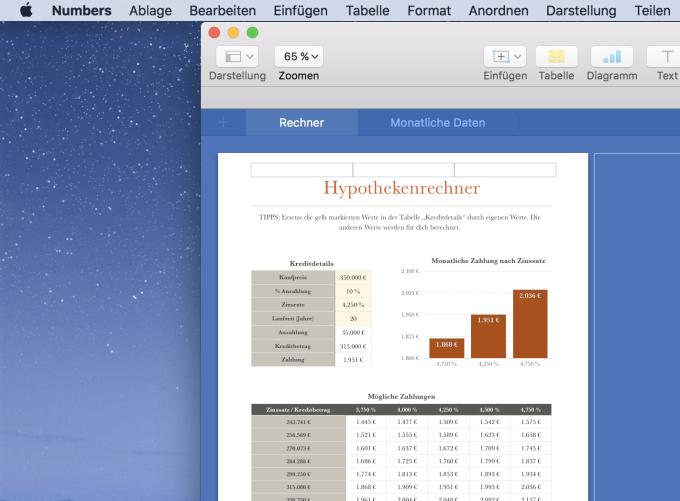Expand the Einfügen toolbar dropdown arrow
Image resolution: width=680 pixels, height=501 pixels.
pos(518,56)
